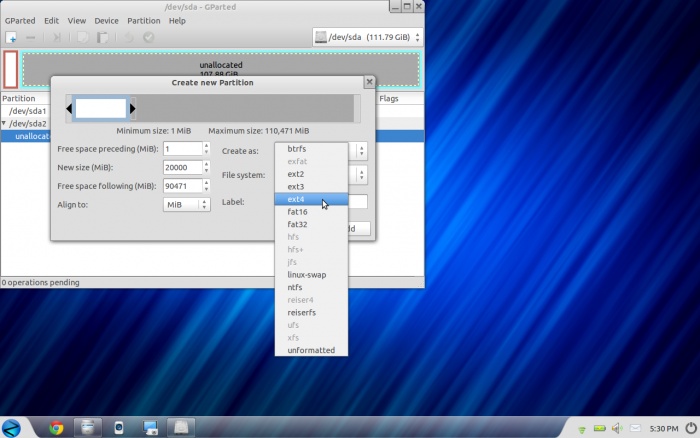
Task: Click the partially hidden Add button
Action: 359,229
